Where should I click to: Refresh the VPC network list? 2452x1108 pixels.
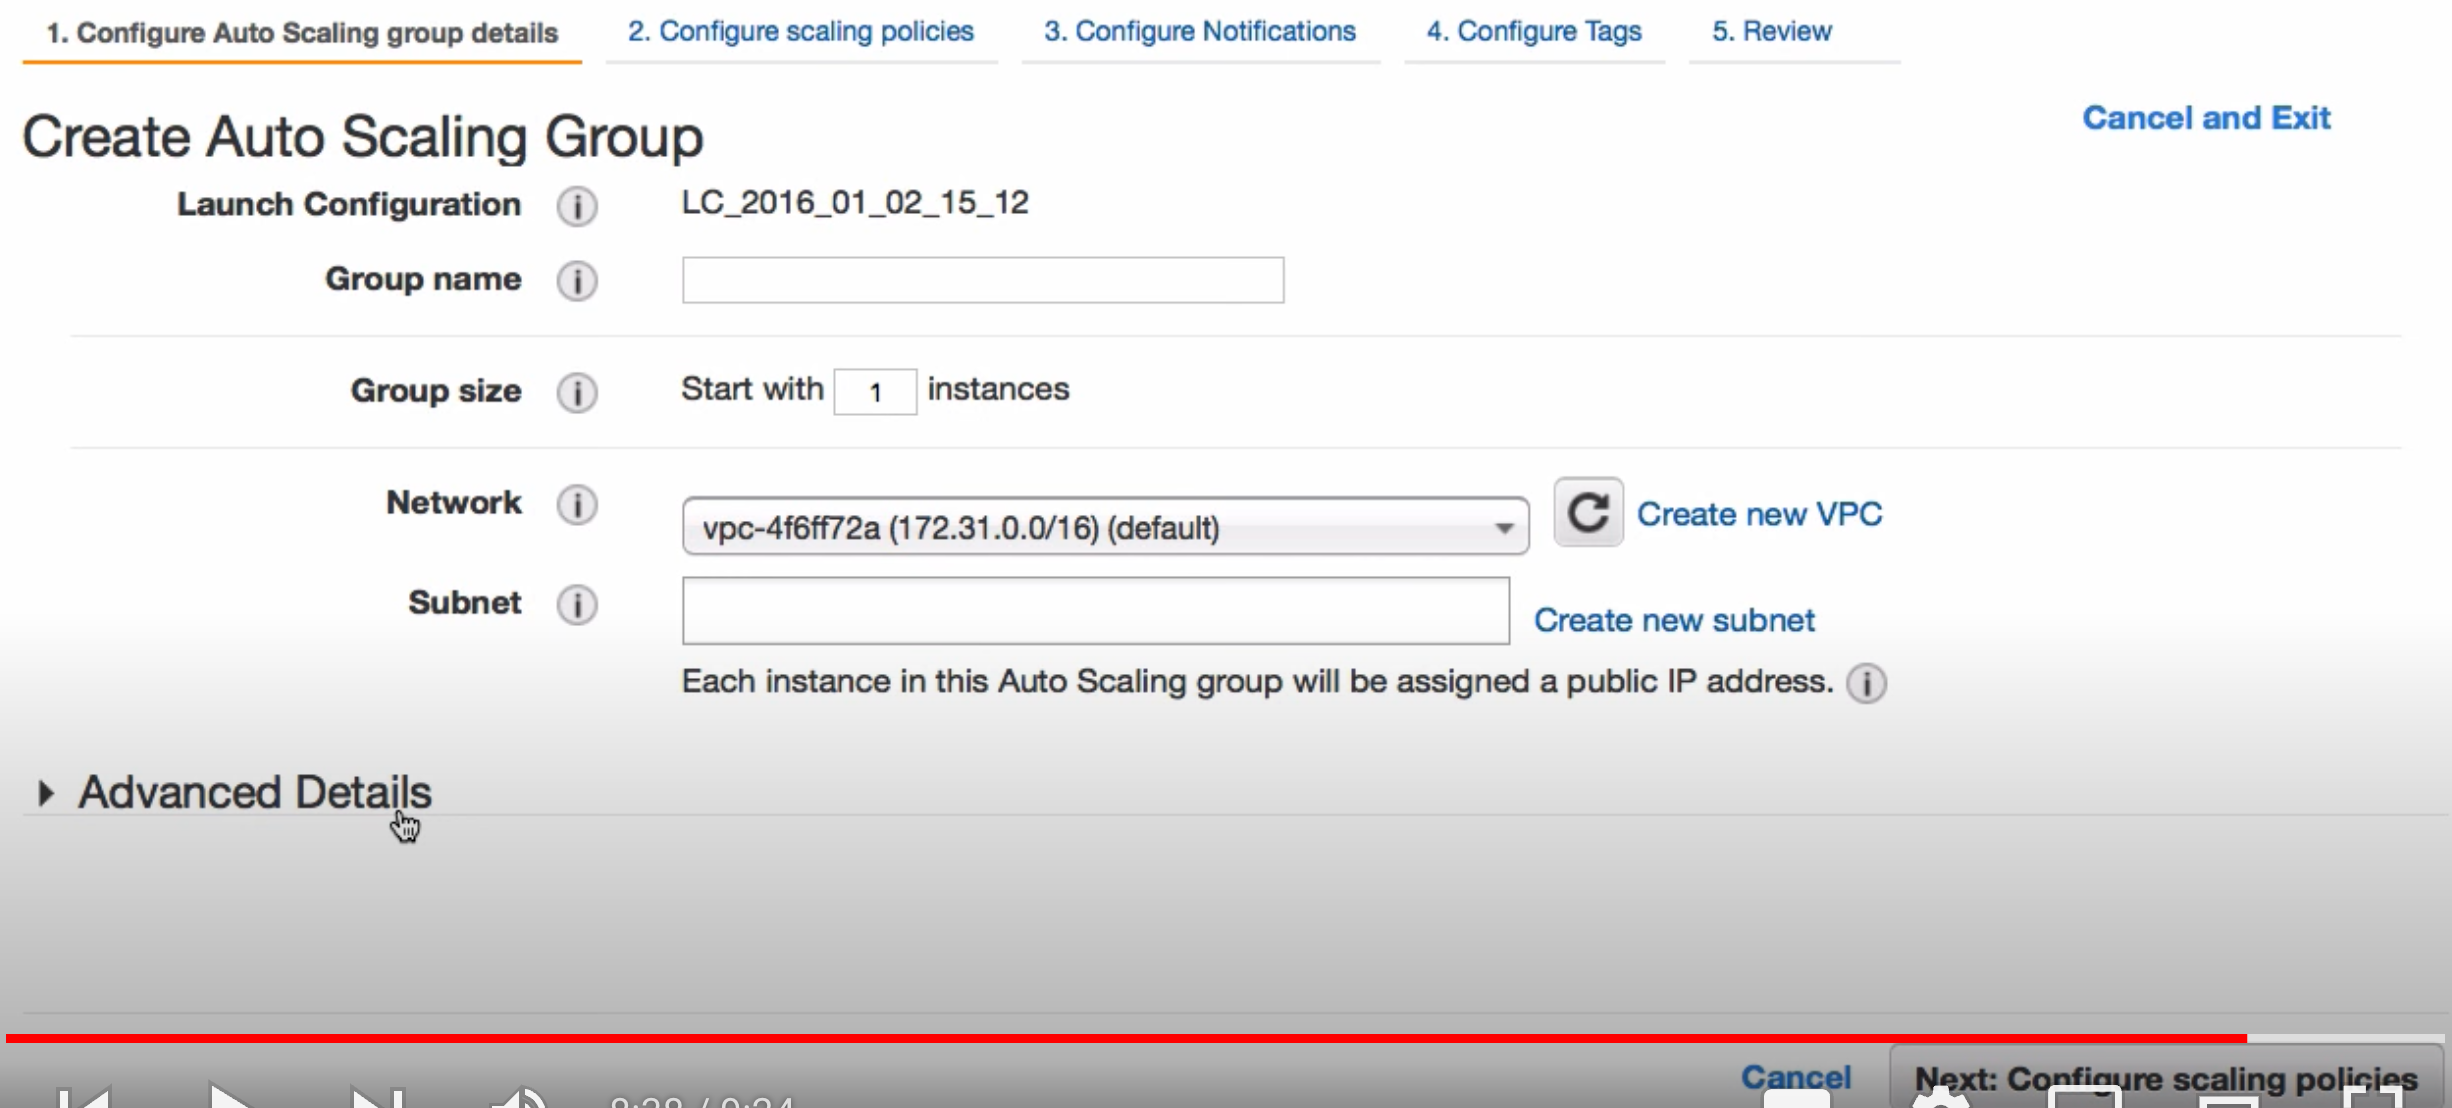pyautogui.click(x=1587, y=513)
